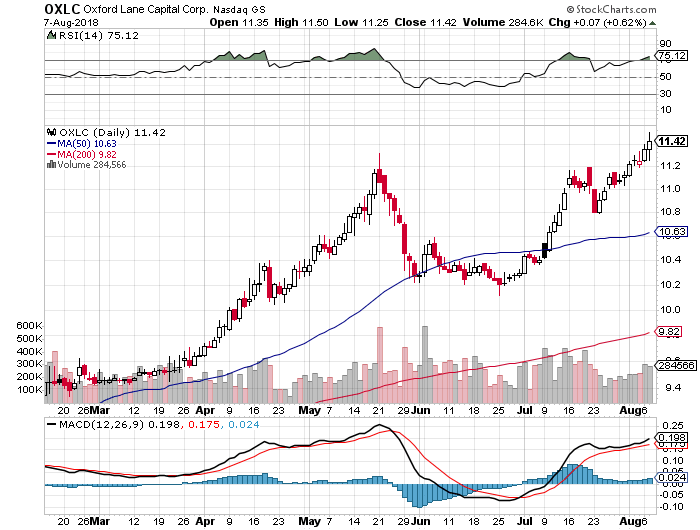700x530 pixels.
Task: Click the blue 10.63 moving average tag
Action: pos(671,232)
